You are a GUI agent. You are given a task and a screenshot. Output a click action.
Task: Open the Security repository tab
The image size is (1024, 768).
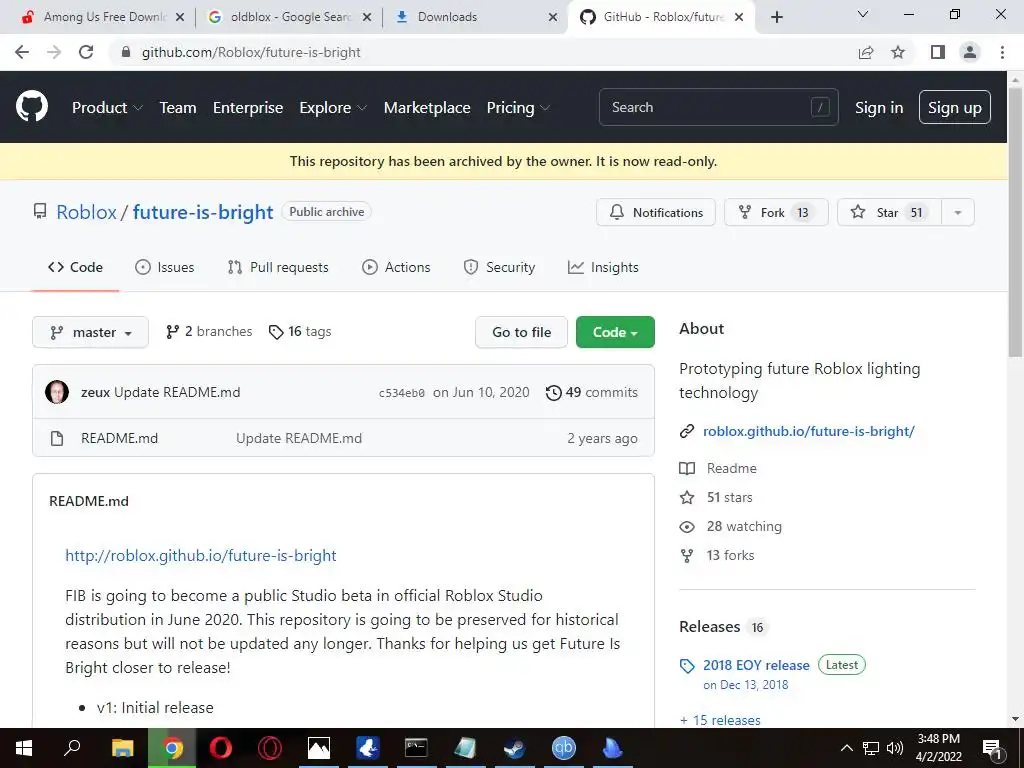coord(499,267)
